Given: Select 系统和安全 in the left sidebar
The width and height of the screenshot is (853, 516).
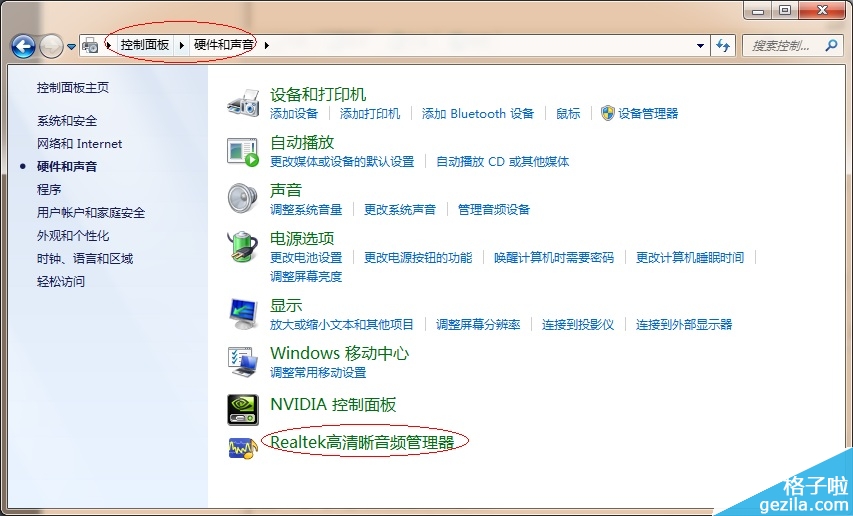Looking at the screenshot, I should (67, 121).
